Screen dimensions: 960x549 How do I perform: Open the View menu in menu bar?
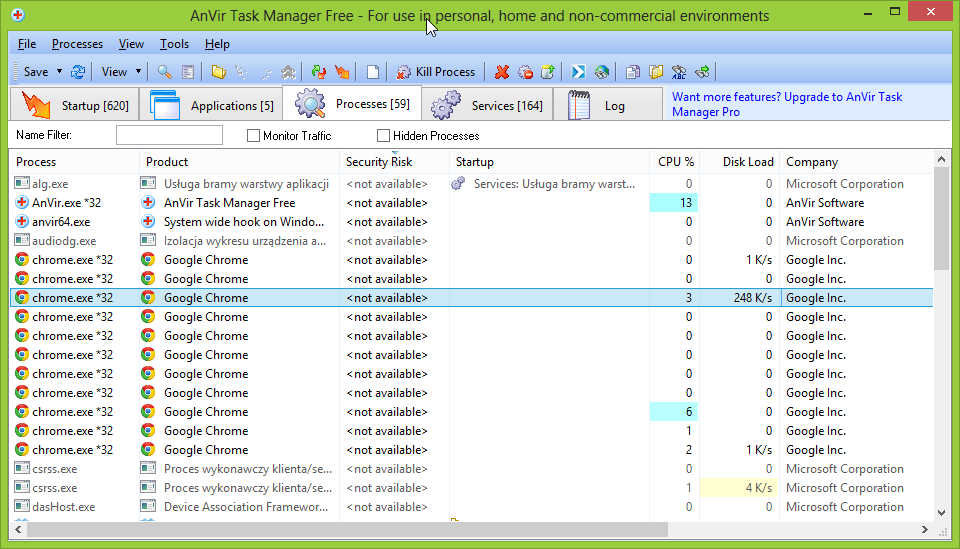tap(131, 44)
